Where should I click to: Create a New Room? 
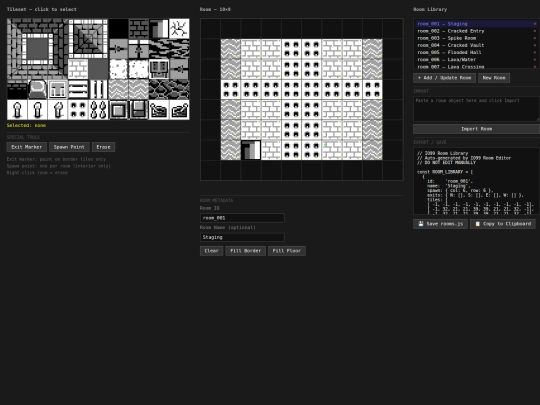click(x=494, y=78)
